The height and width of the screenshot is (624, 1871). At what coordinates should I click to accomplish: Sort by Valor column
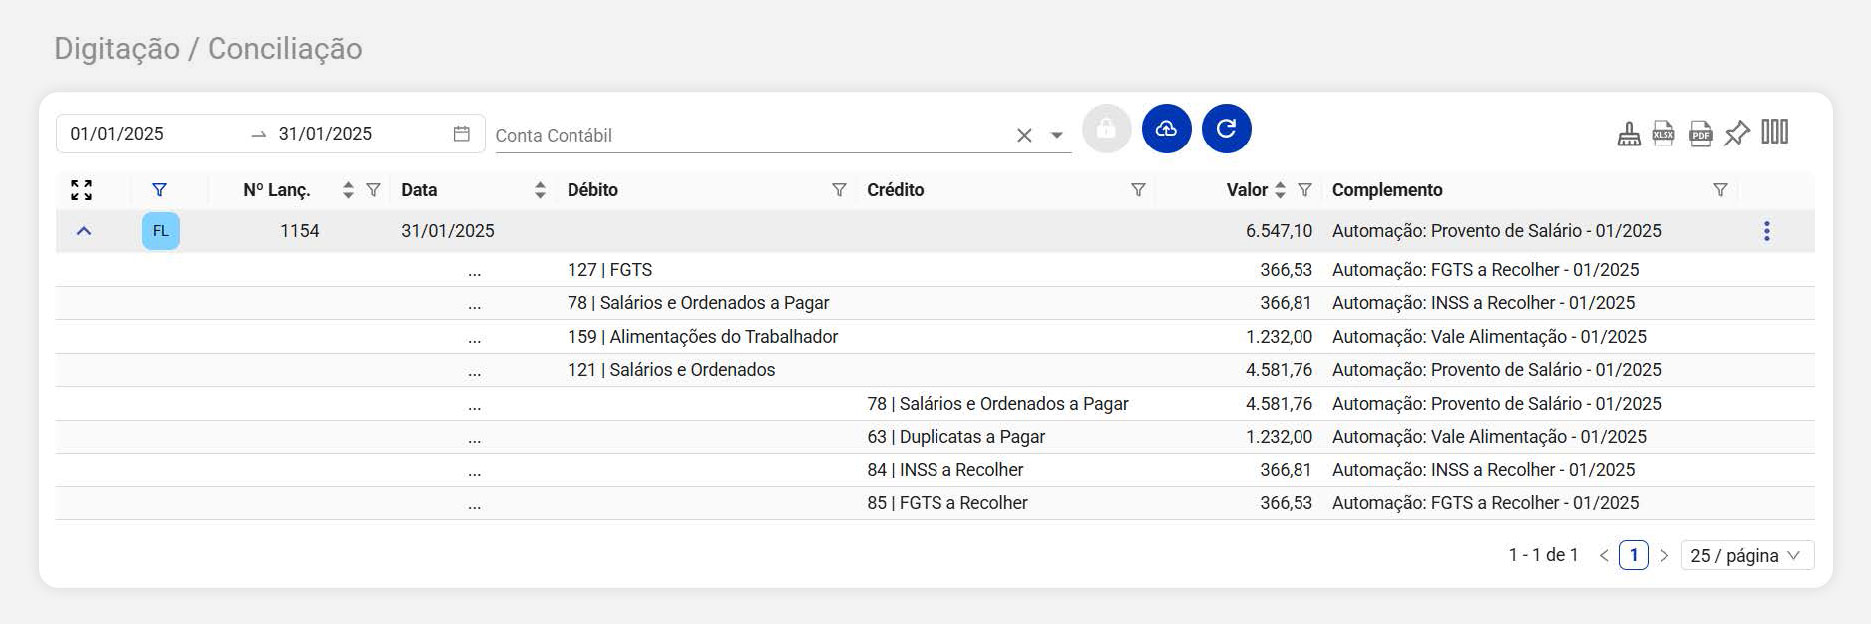(1280, 190)
